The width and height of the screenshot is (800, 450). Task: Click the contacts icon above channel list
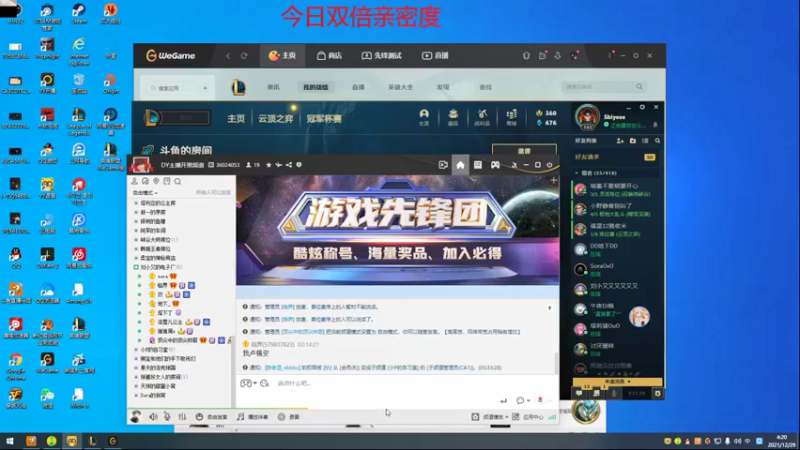[x=135, y=182]
